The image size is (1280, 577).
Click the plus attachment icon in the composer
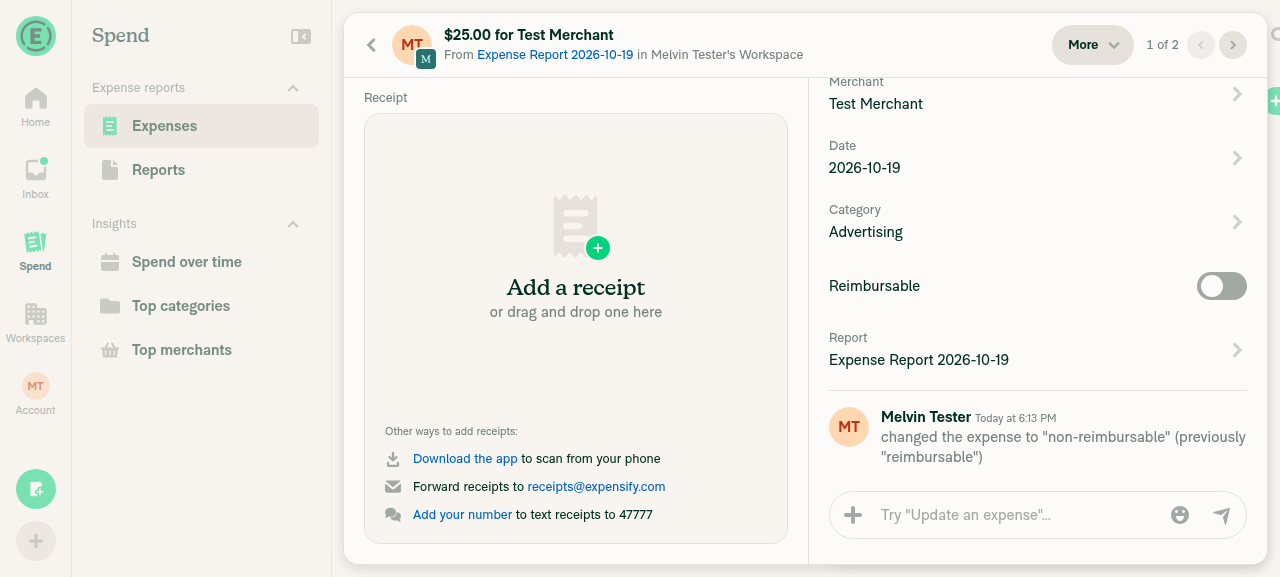(x=853, y=515)
